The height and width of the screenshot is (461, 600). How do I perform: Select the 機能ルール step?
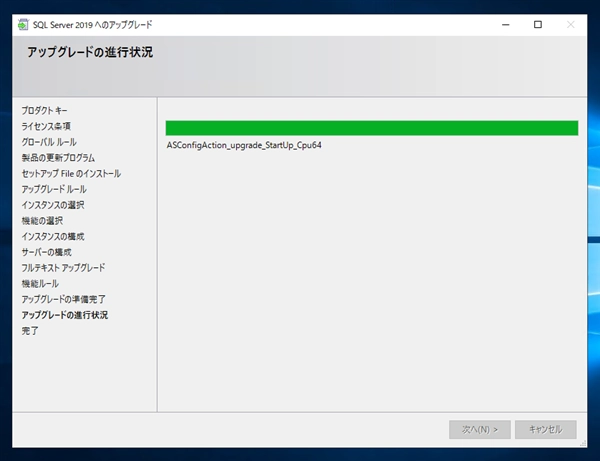(40, 283)
